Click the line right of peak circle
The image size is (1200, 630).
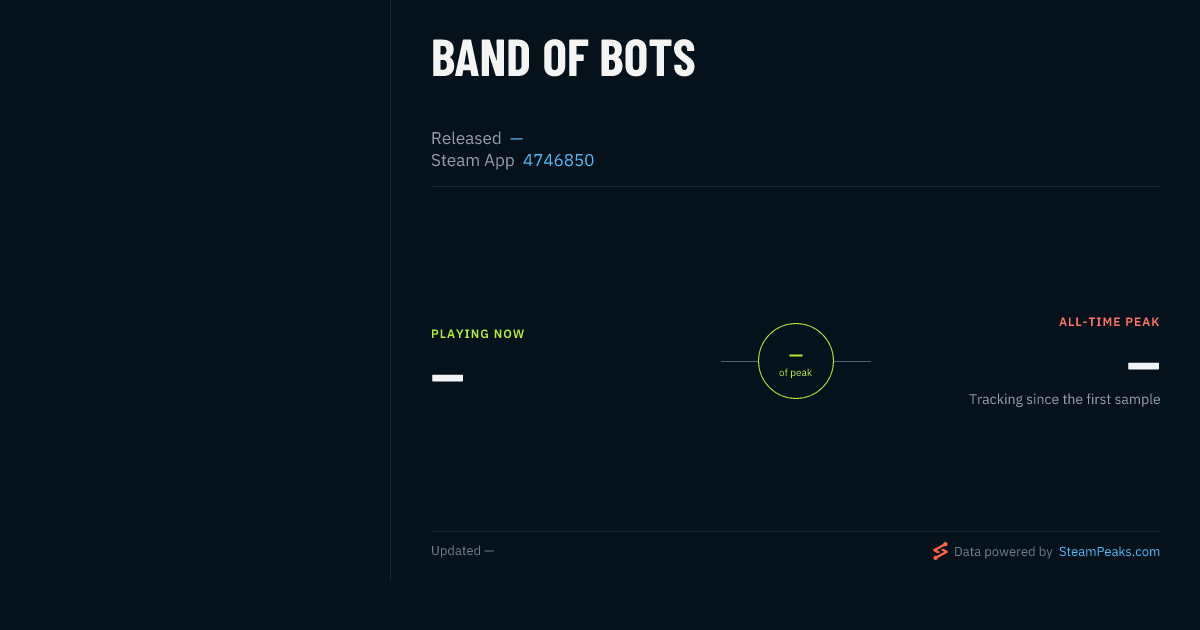[x=852, y=361]
